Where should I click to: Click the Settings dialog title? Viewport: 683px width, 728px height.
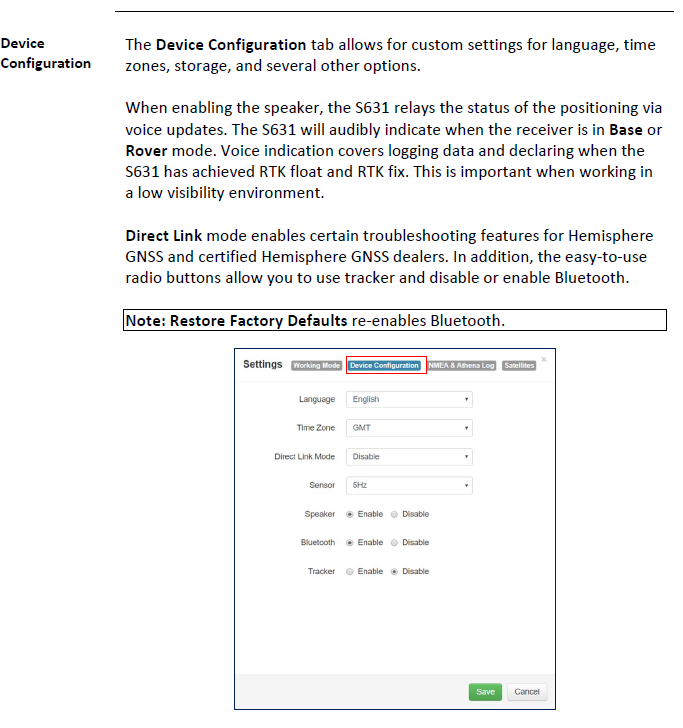click(263, 365)
